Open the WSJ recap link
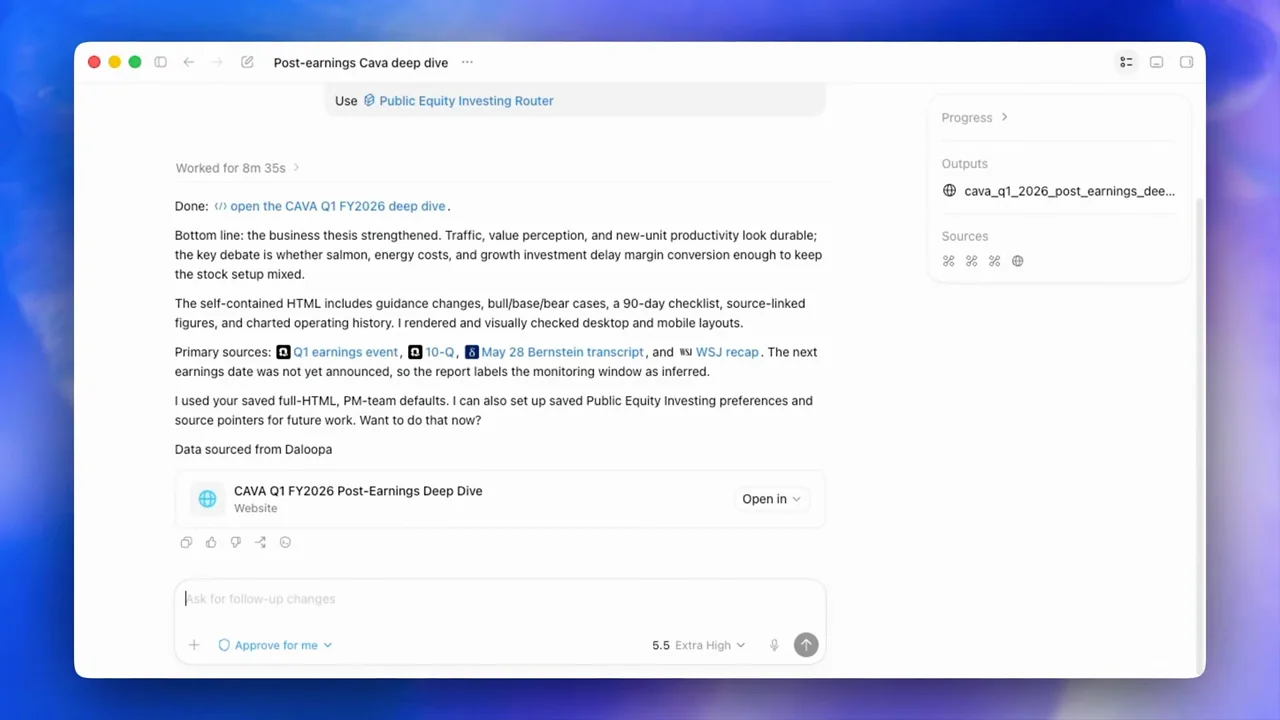Image resolution: width=1280 pixels, height=720 pixels. 727,352
